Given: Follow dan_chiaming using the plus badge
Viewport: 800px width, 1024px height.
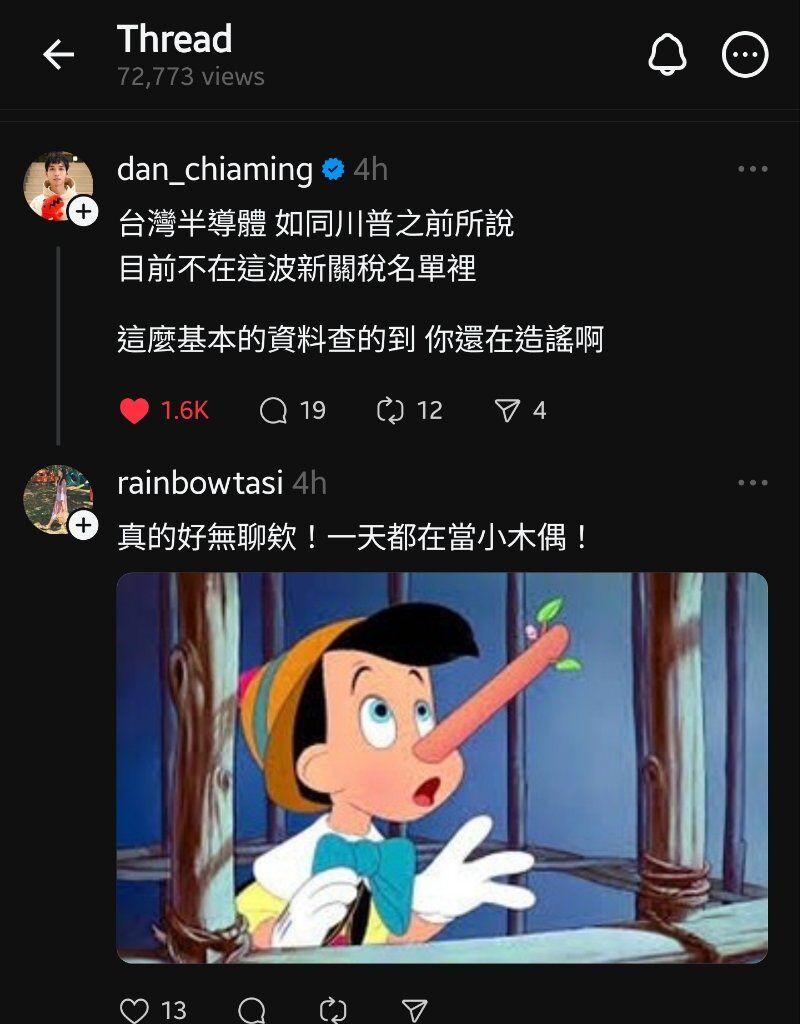Looking at the screenshot, I should coord(84,212).
